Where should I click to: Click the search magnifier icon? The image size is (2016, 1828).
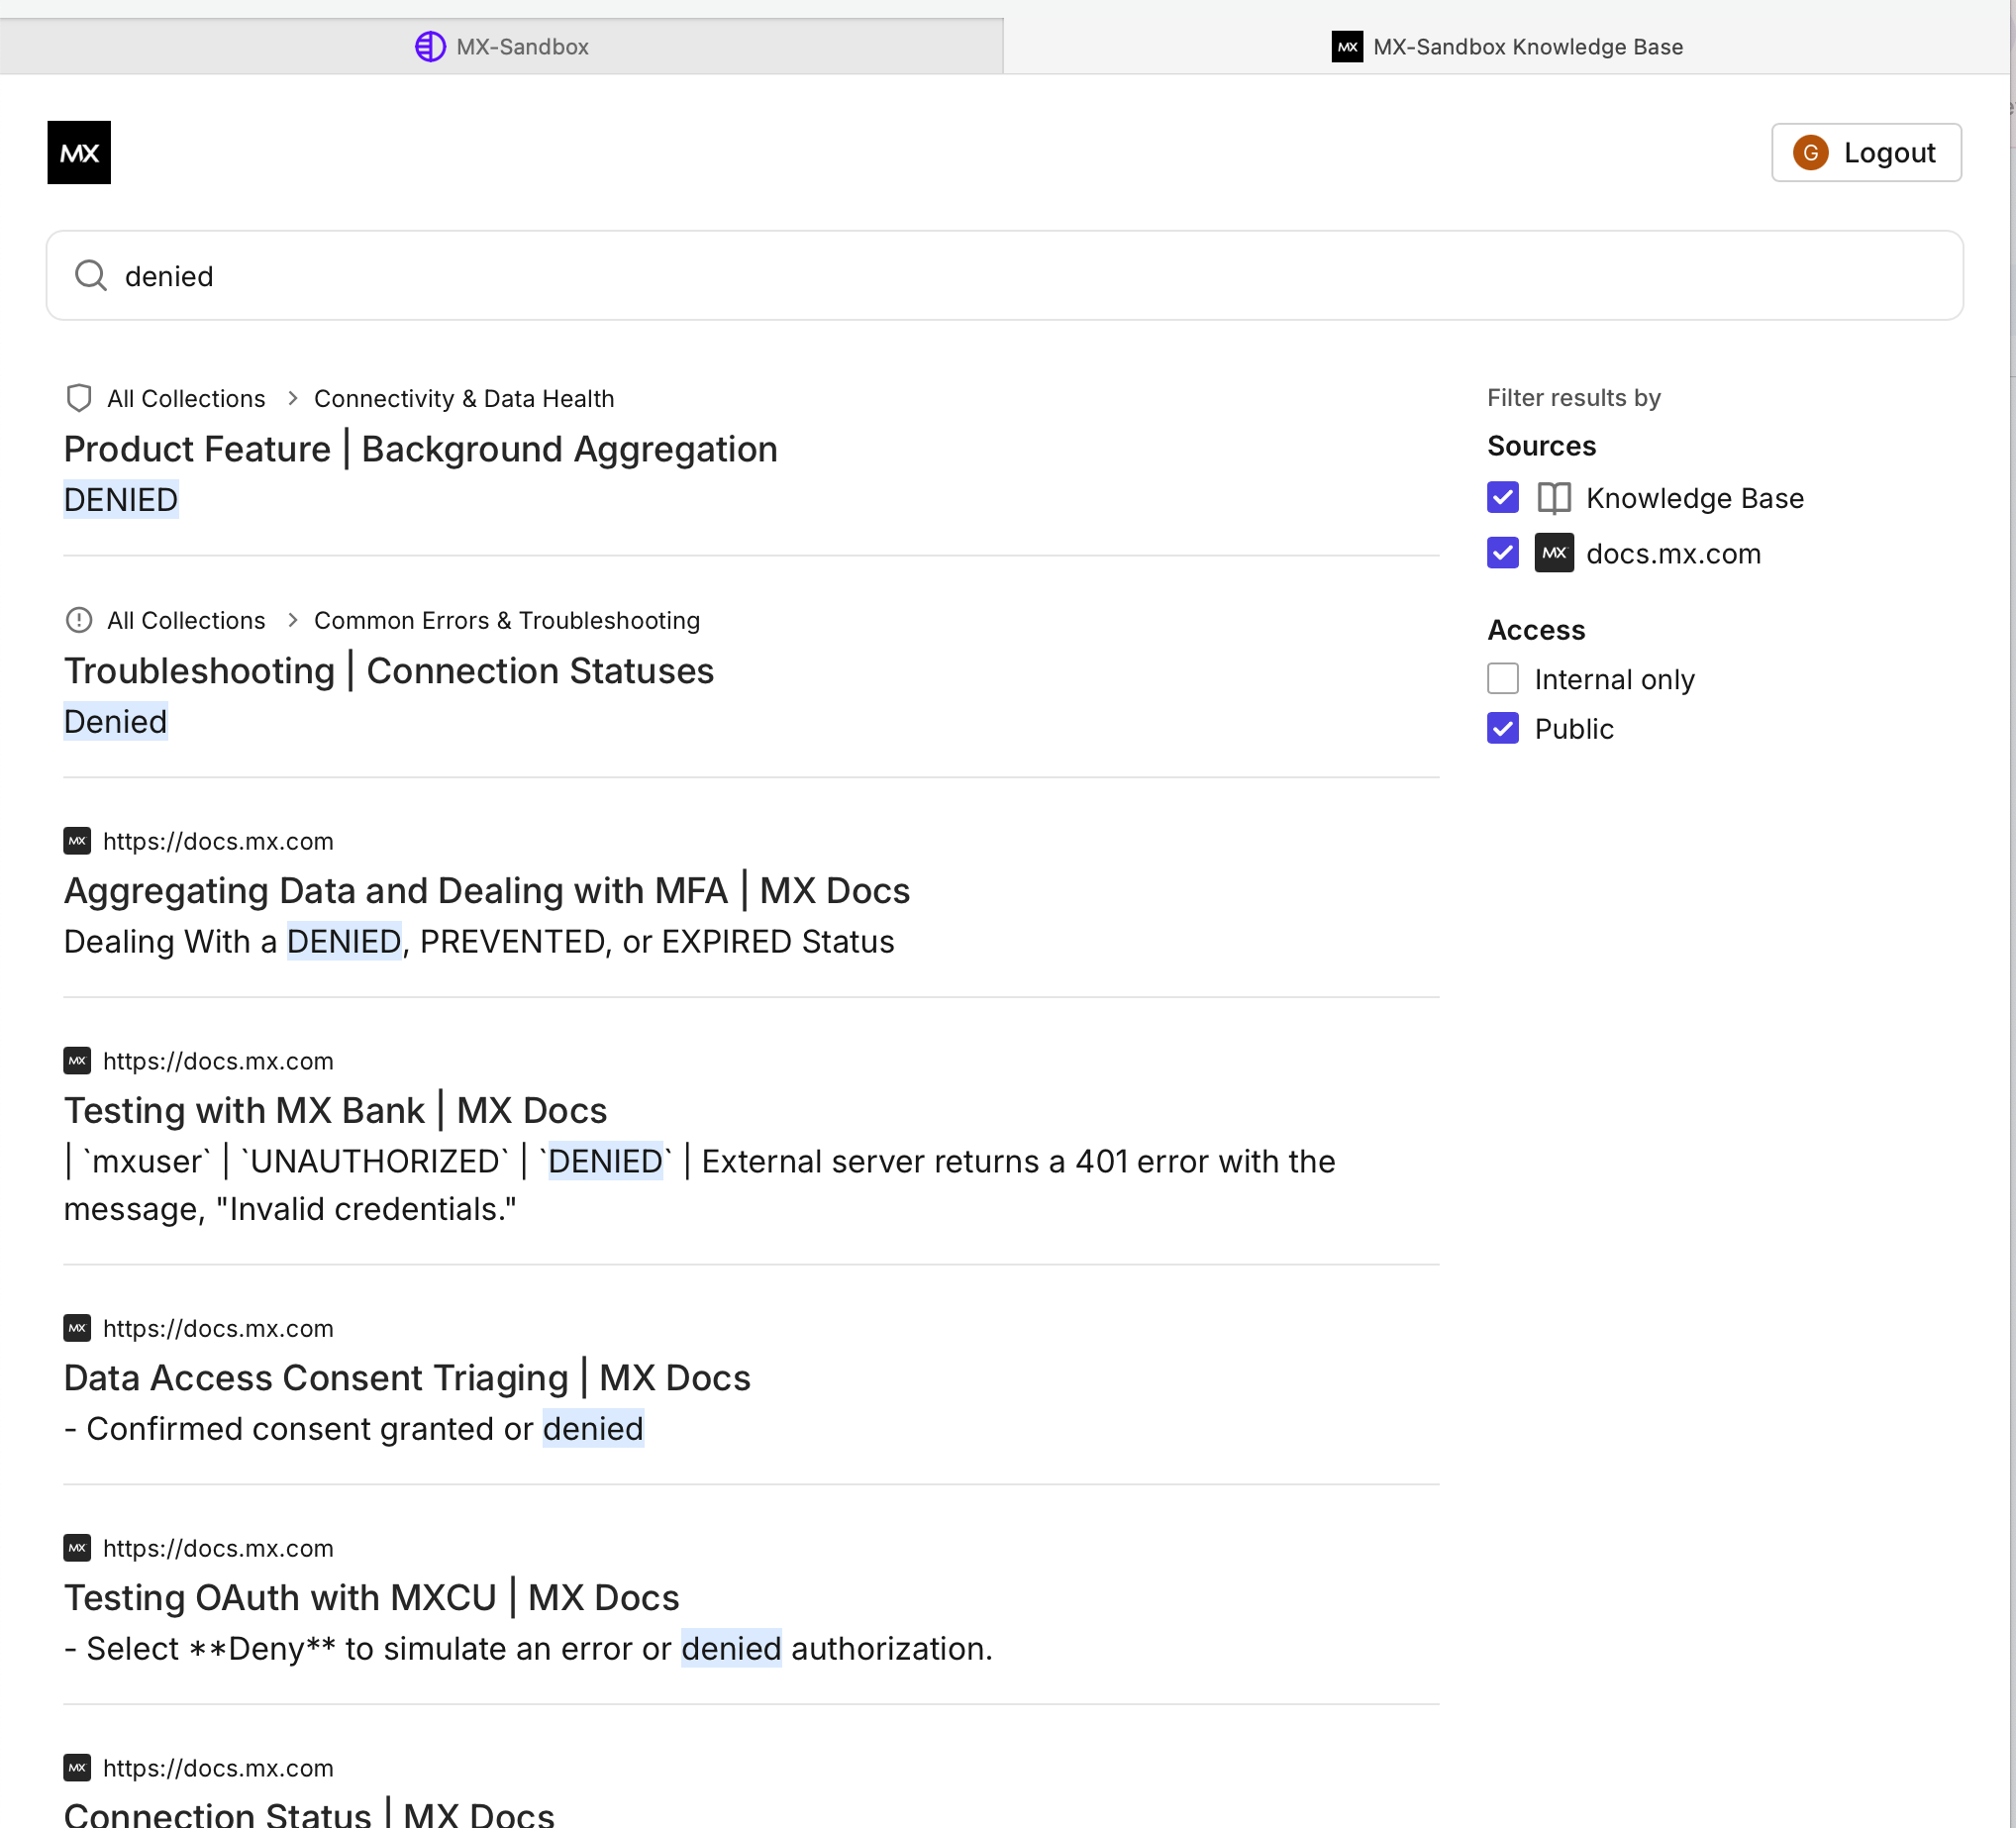91,275
